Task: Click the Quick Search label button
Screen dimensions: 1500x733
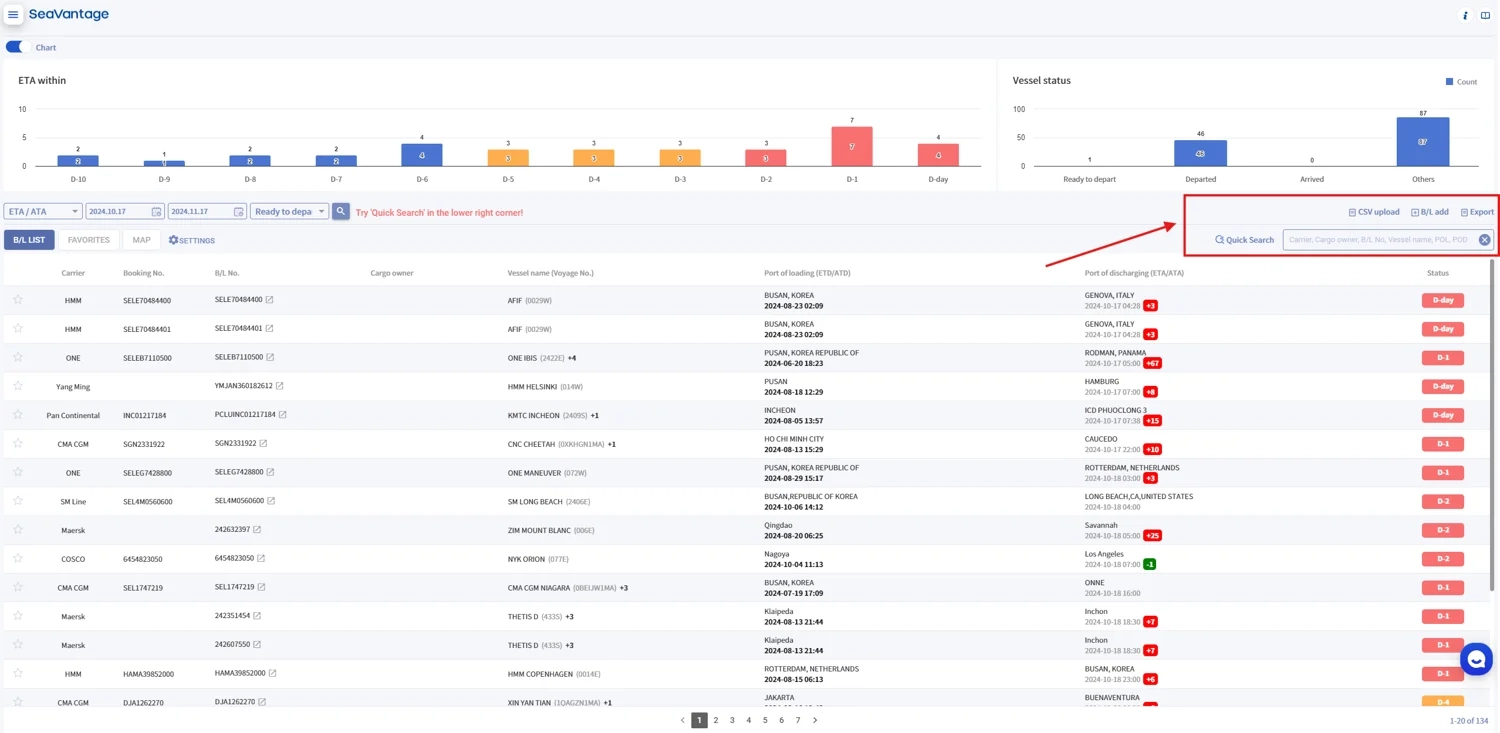Action: pos(1244,240)
